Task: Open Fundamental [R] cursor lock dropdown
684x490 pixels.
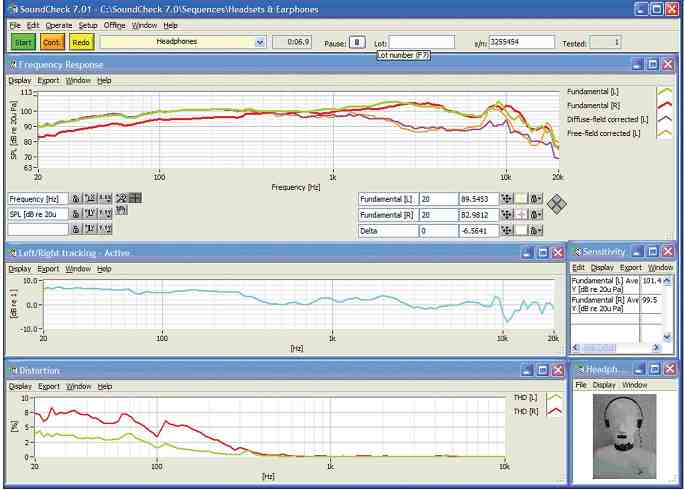Action: coord(536,215)
